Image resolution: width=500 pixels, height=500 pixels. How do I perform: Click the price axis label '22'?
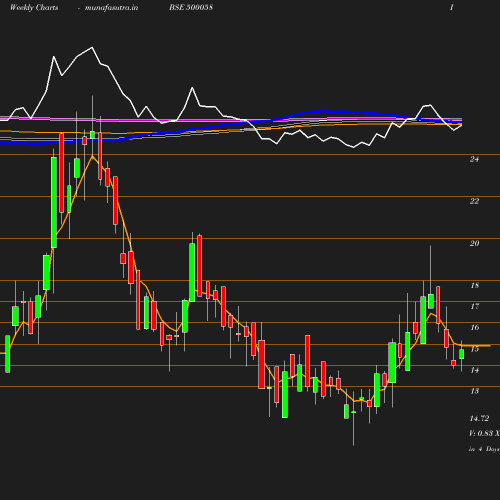(474, 201)
